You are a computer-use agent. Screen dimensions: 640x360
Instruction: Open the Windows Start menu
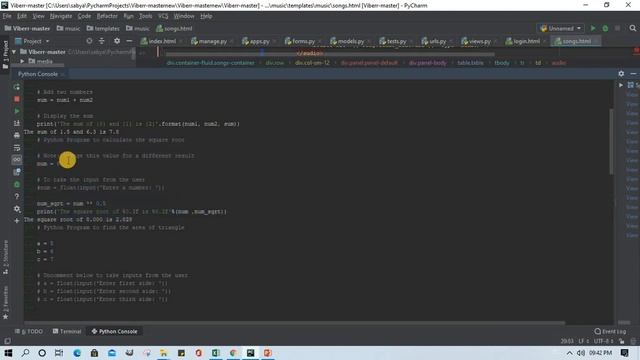pyautogui.click(x=8, y=353)
